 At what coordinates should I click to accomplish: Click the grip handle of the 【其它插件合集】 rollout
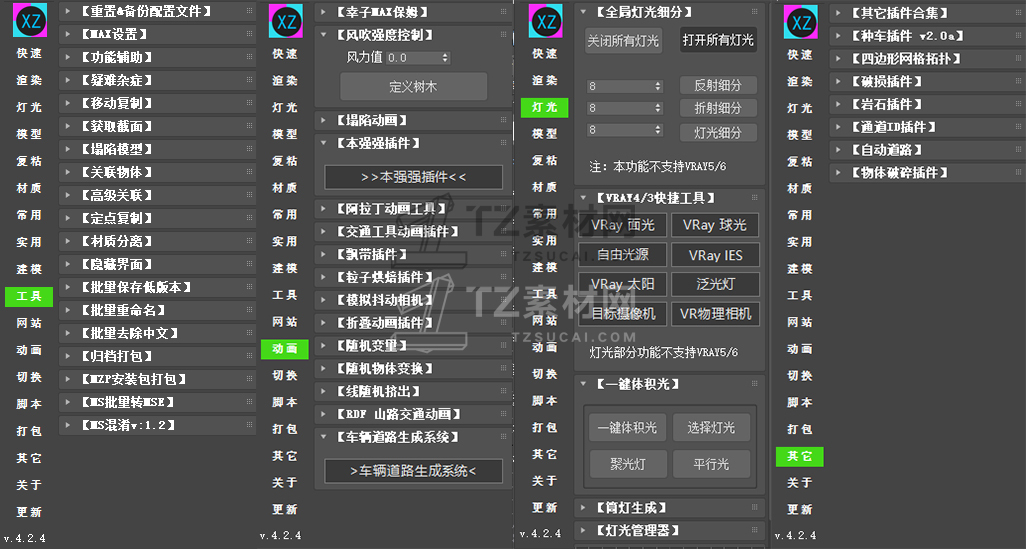pyautogui.click(x=1019, y=12)
